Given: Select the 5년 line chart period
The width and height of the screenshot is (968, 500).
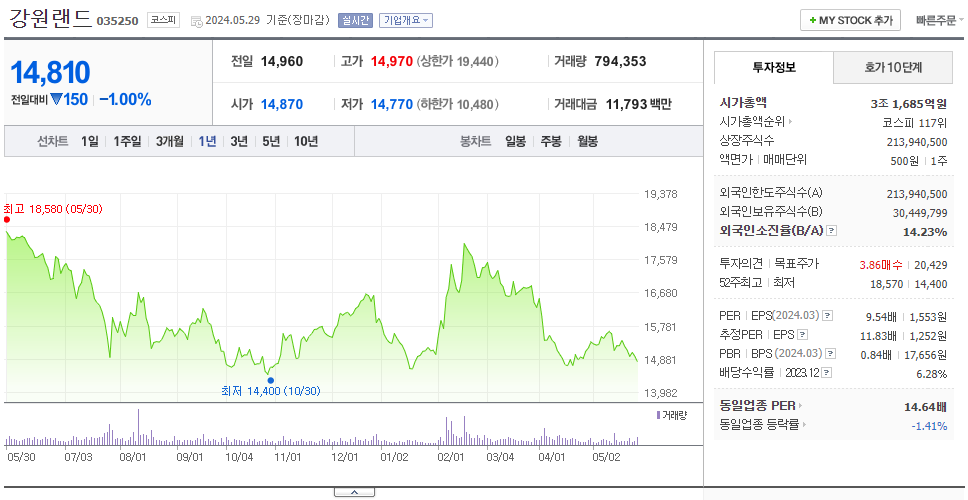Looking at the screenshot, I should pyautogui.click(x=271, y=141).
